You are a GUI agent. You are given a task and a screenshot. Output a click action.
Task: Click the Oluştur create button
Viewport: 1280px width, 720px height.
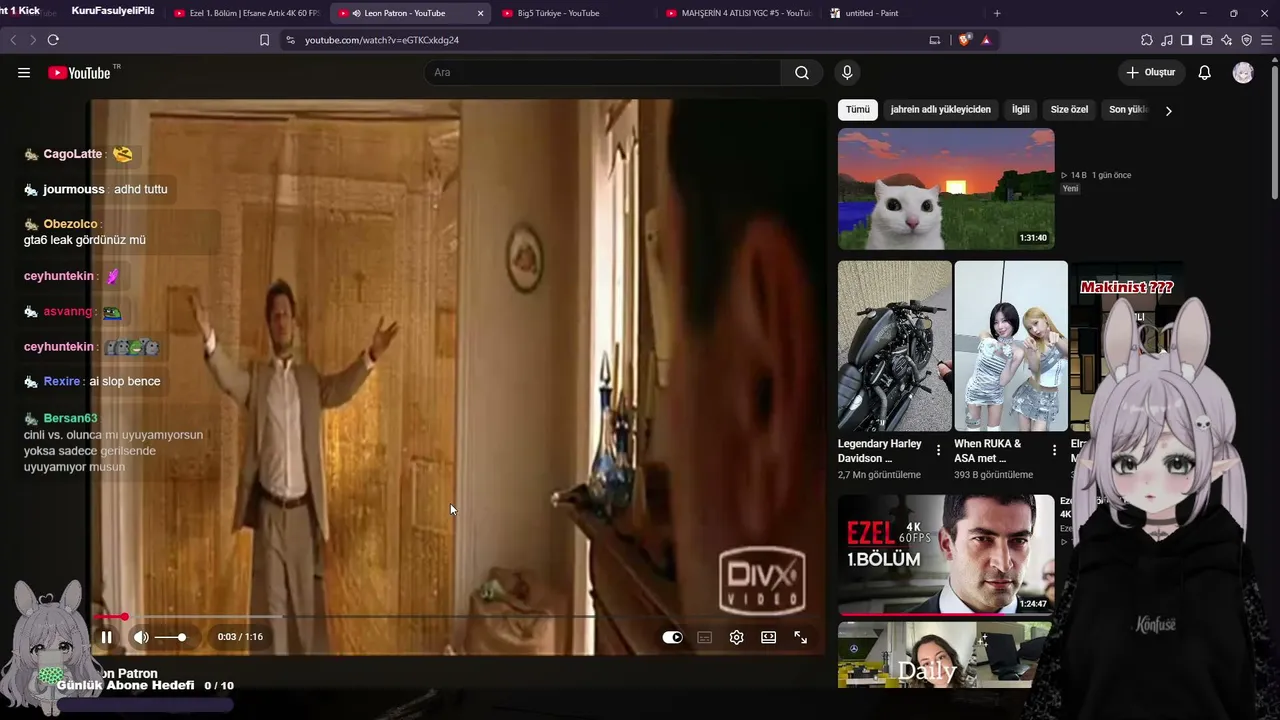(1151, 72)
